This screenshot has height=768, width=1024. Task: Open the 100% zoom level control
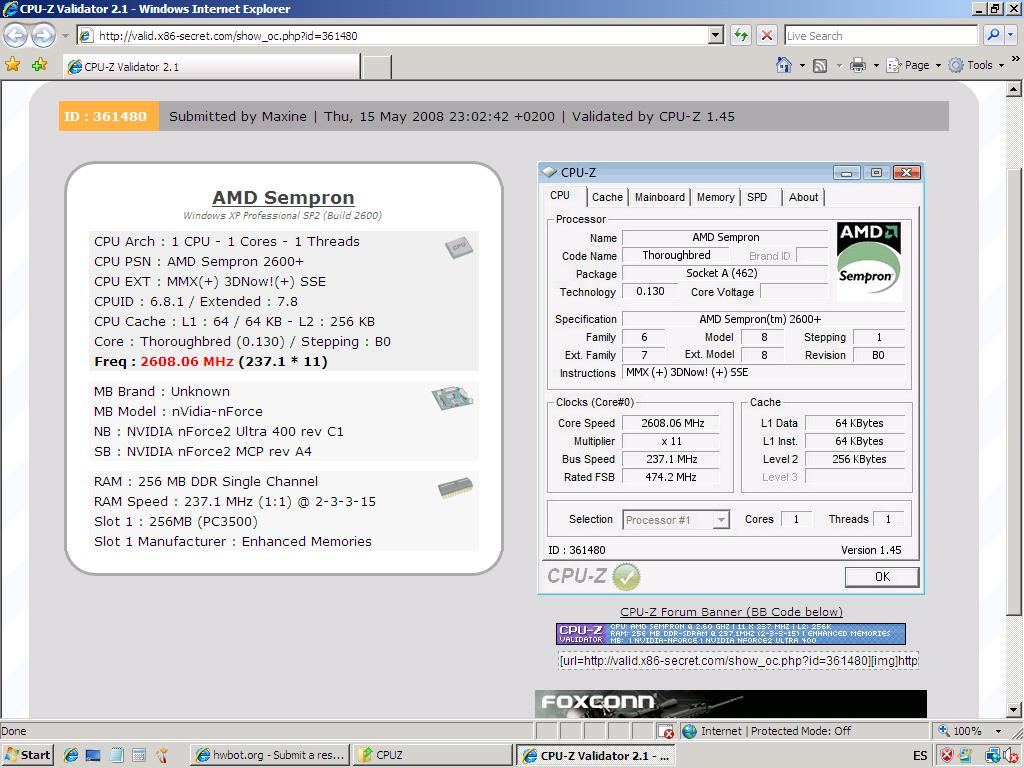click(959, 731)
